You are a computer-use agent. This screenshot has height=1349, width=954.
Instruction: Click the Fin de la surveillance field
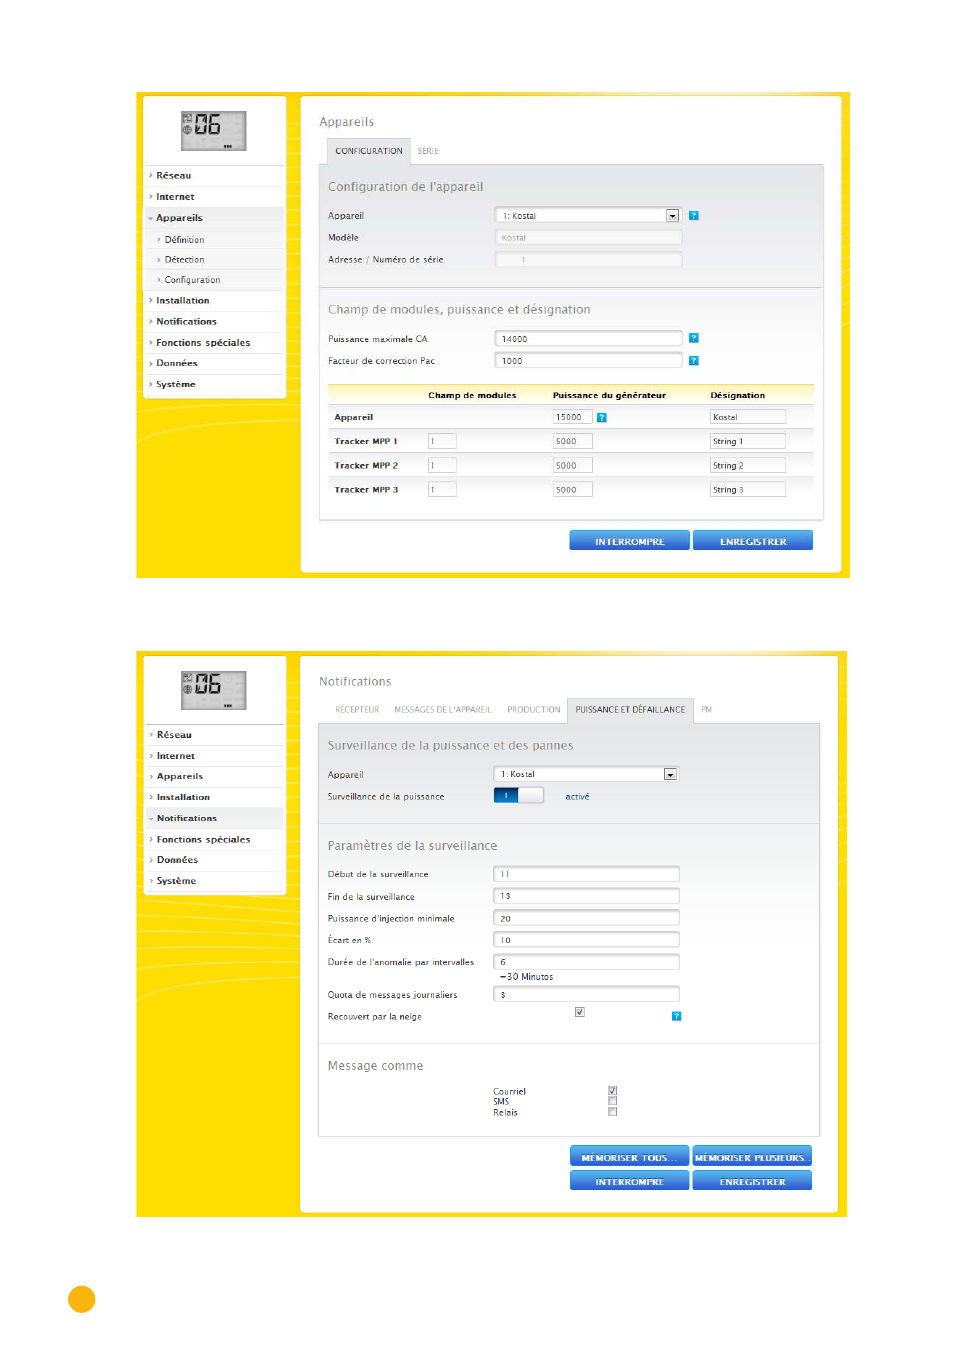586,896
